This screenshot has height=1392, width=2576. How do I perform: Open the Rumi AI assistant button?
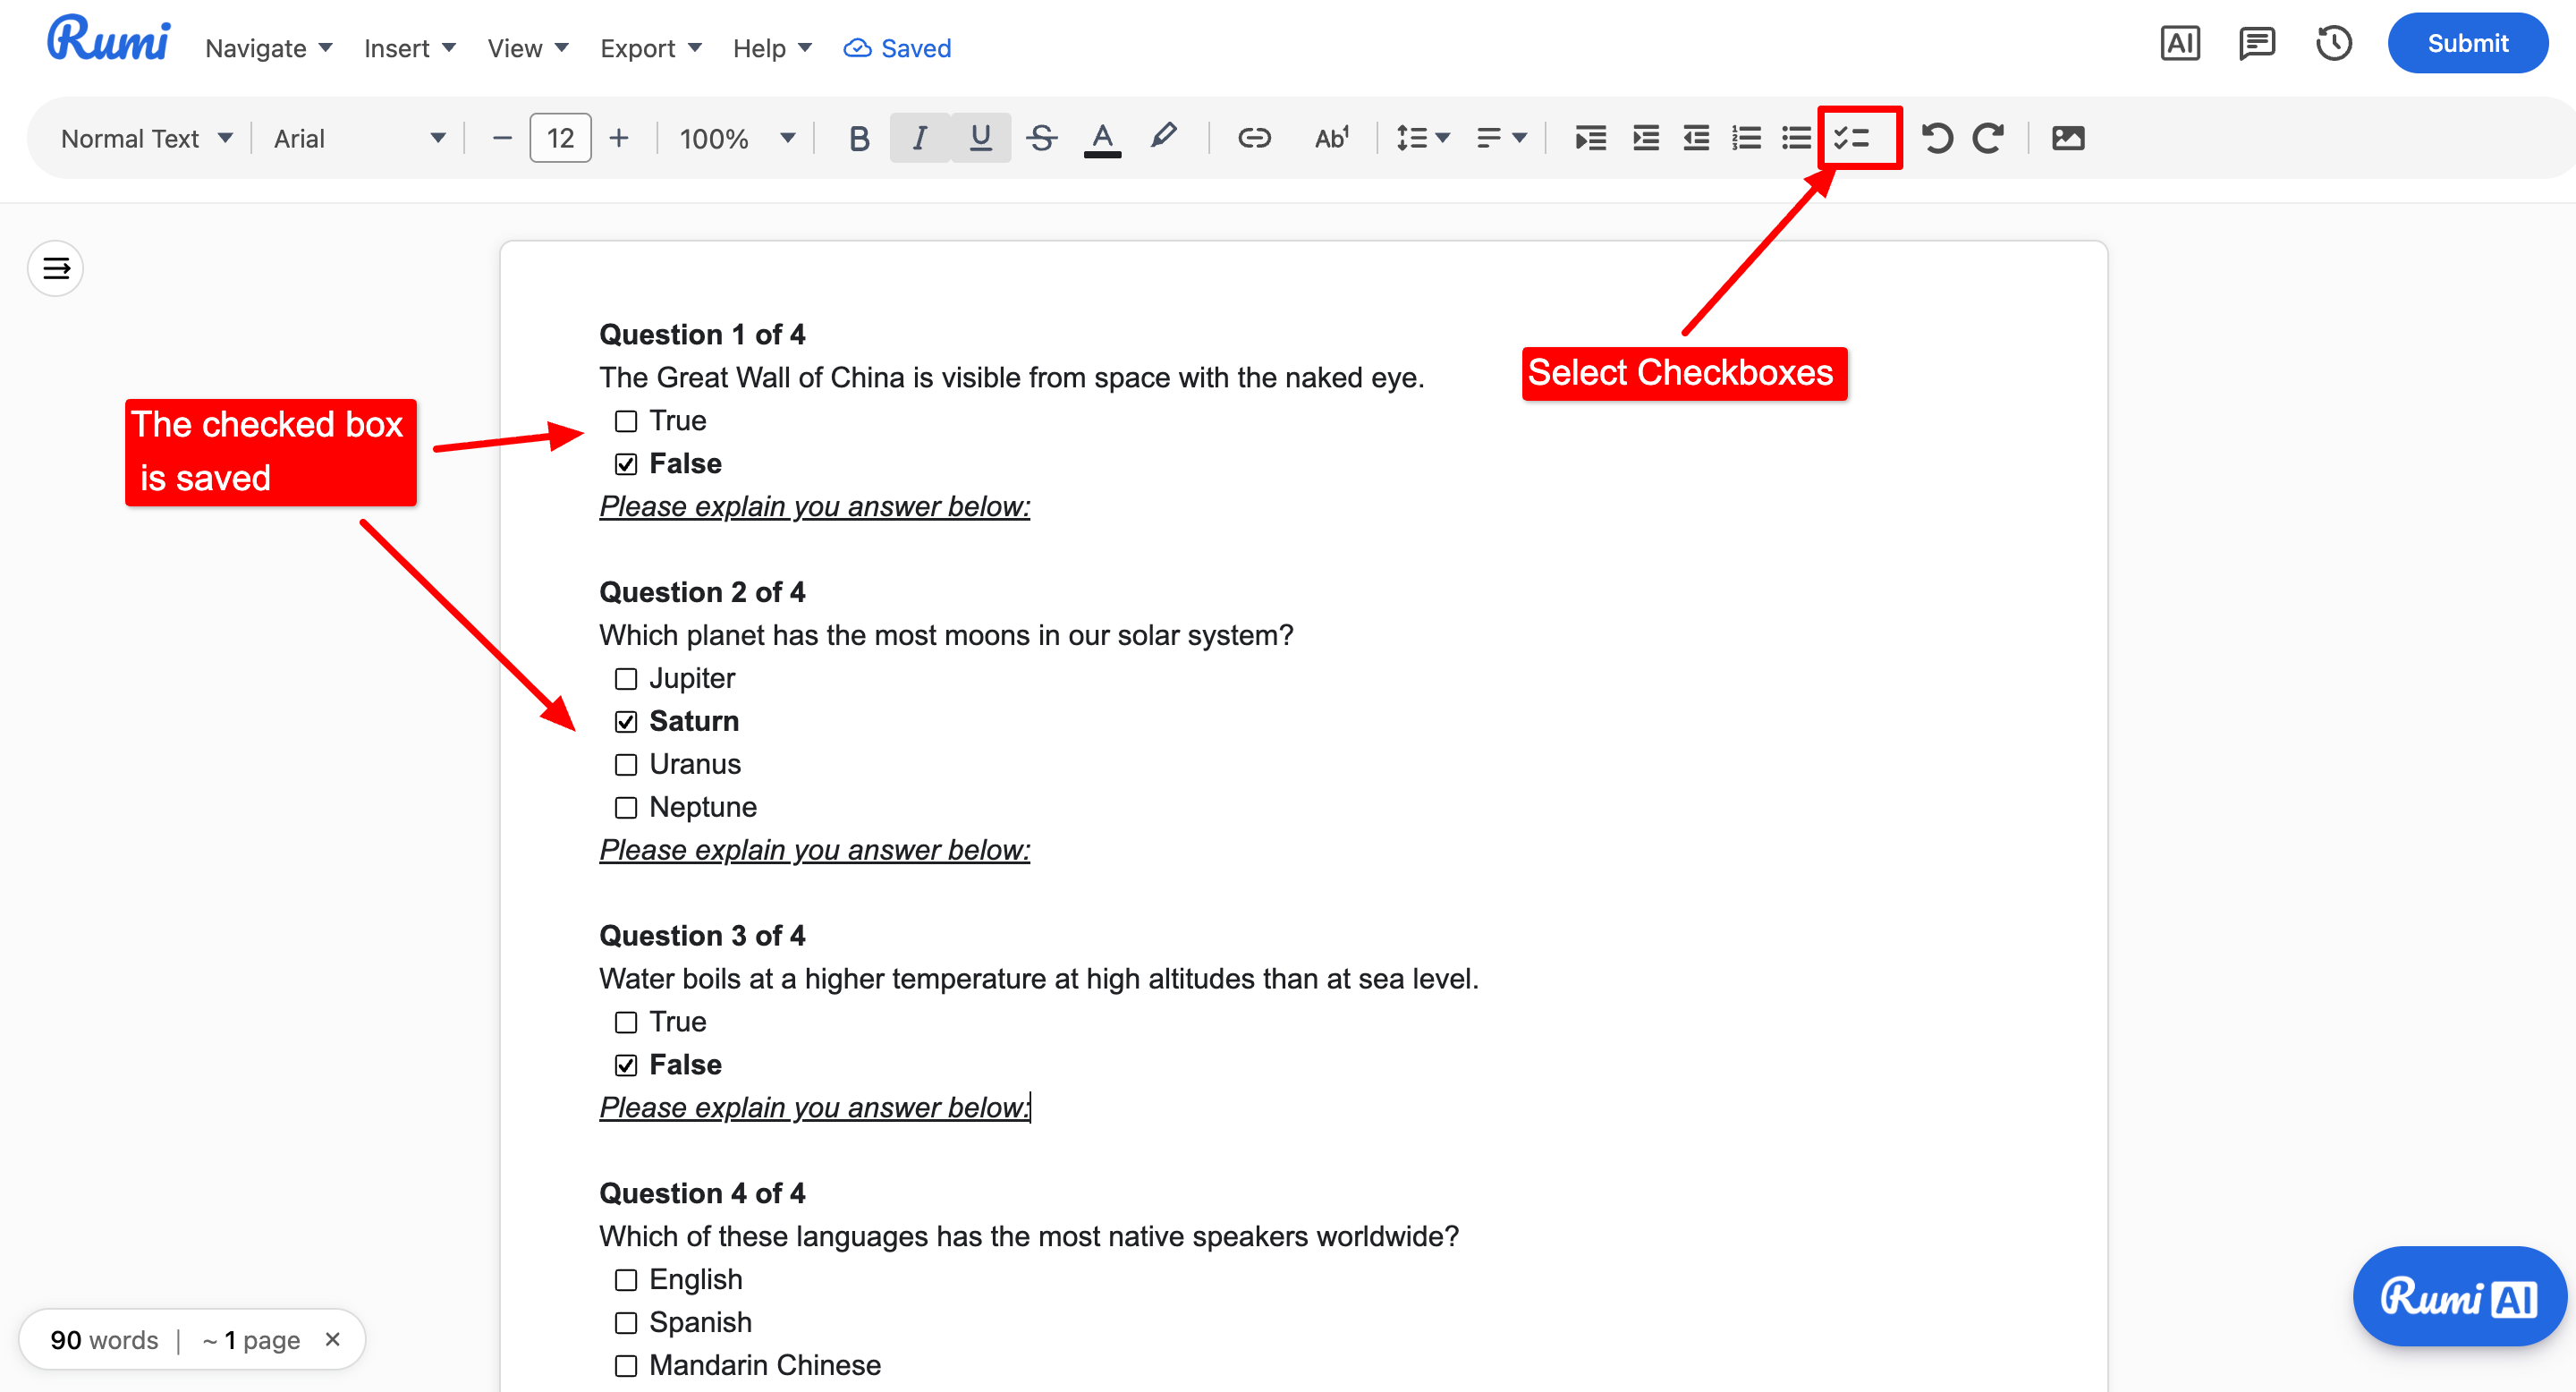coord(2459,1298)
